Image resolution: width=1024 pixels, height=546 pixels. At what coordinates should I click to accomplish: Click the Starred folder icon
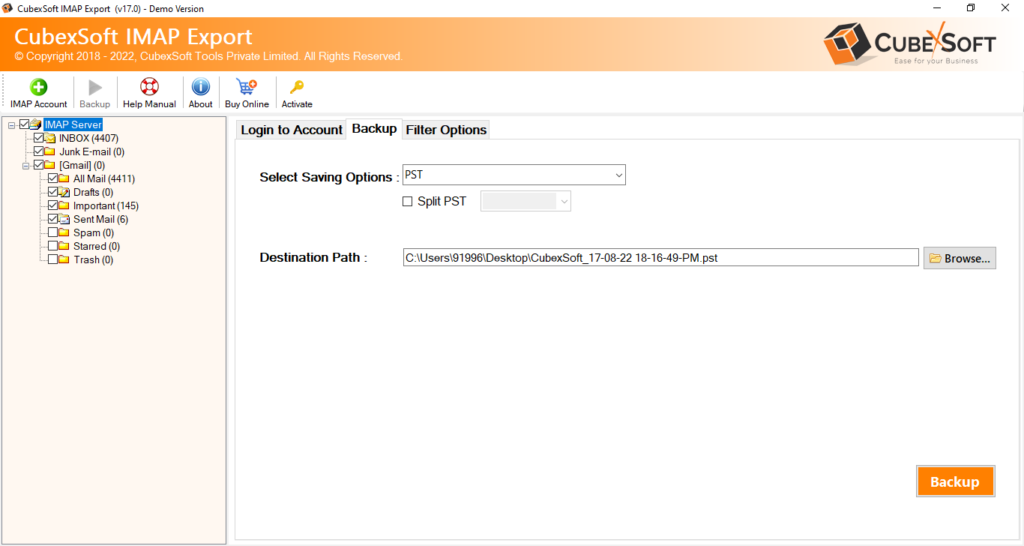[64, 246]
